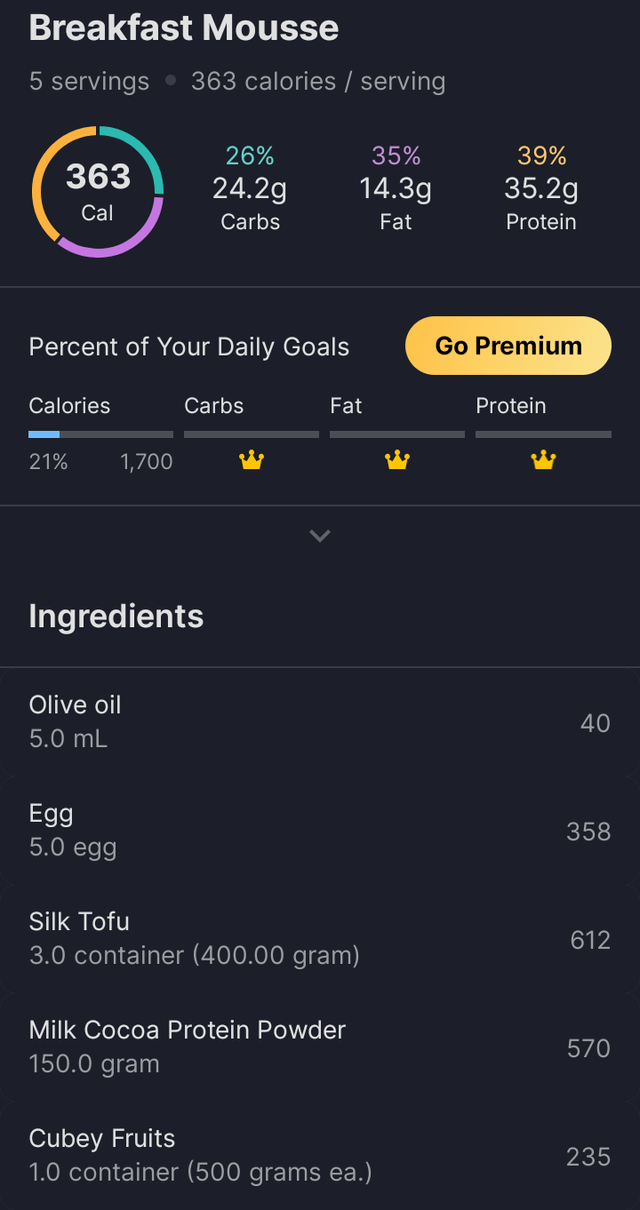Click the 35% Fat macro stat
The height and width of the screenshot is (1210, 640).
point(396,188)
